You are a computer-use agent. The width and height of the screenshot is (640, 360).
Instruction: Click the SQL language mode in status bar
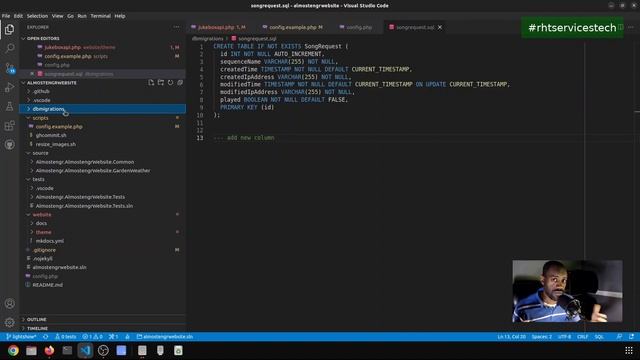[x=599, y=337]
